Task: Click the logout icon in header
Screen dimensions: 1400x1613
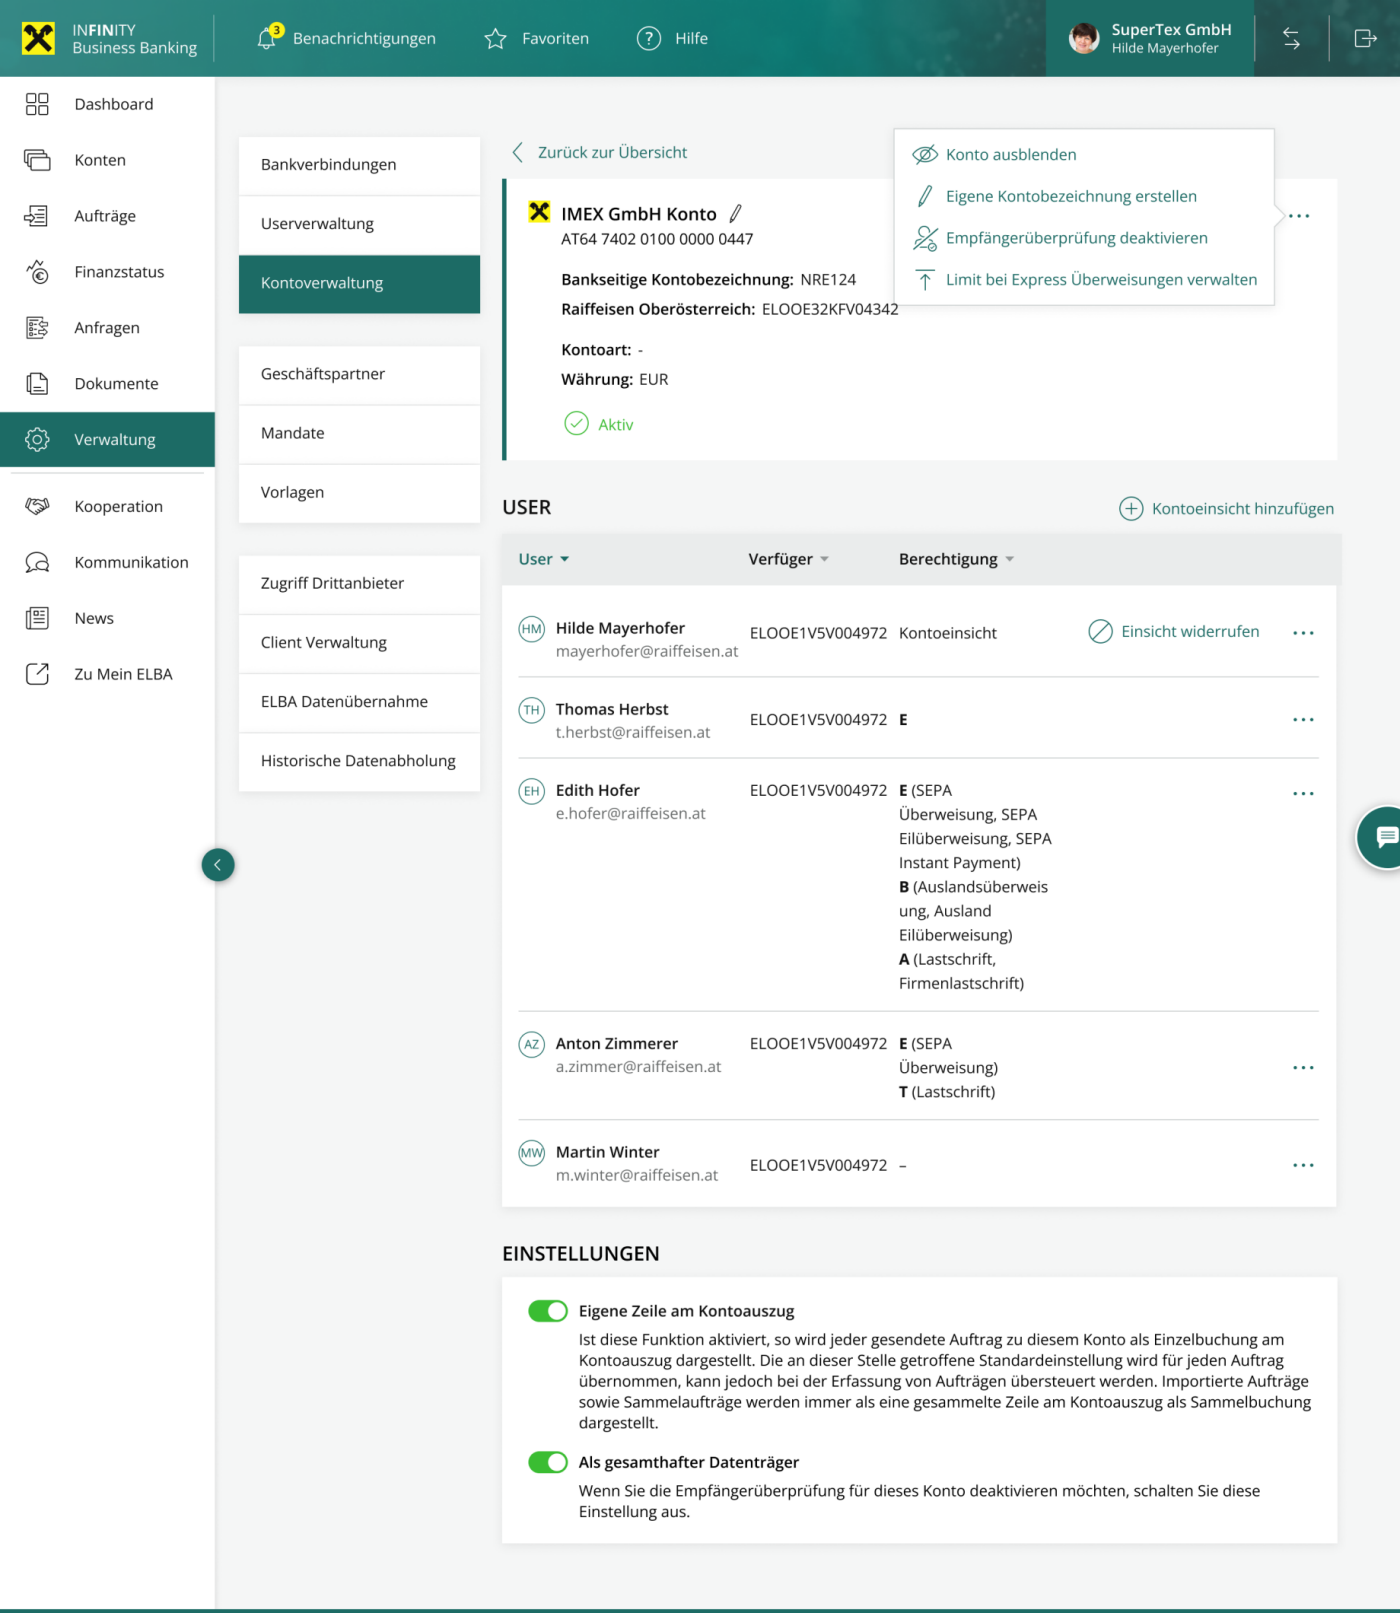Action: pyautogui.click(x=1365, y=39)
